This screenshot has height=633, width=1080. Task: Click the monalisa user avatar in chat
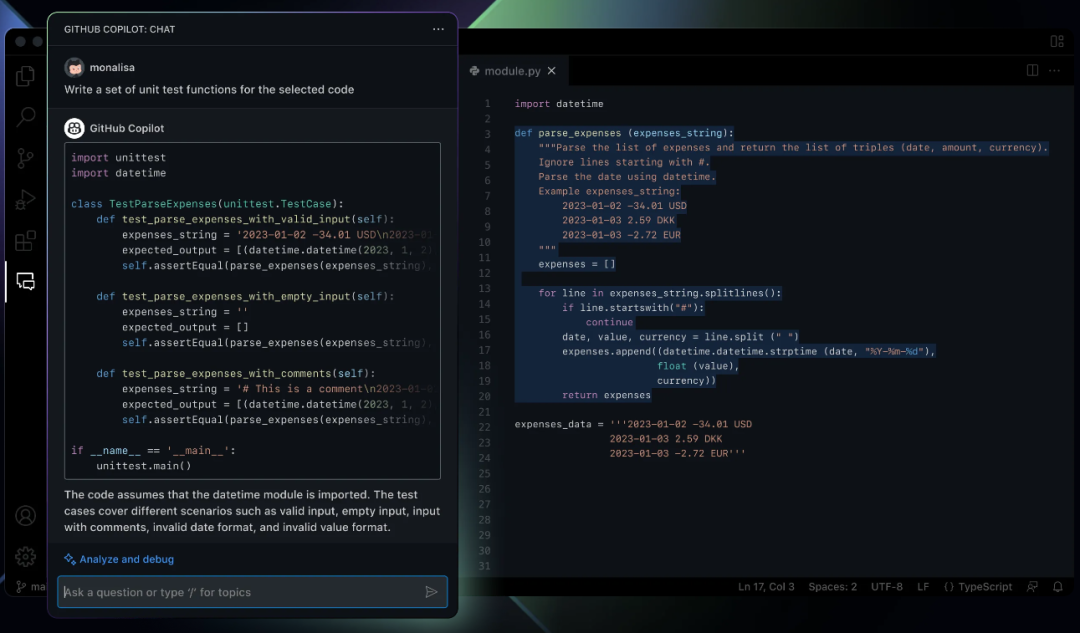74,68
